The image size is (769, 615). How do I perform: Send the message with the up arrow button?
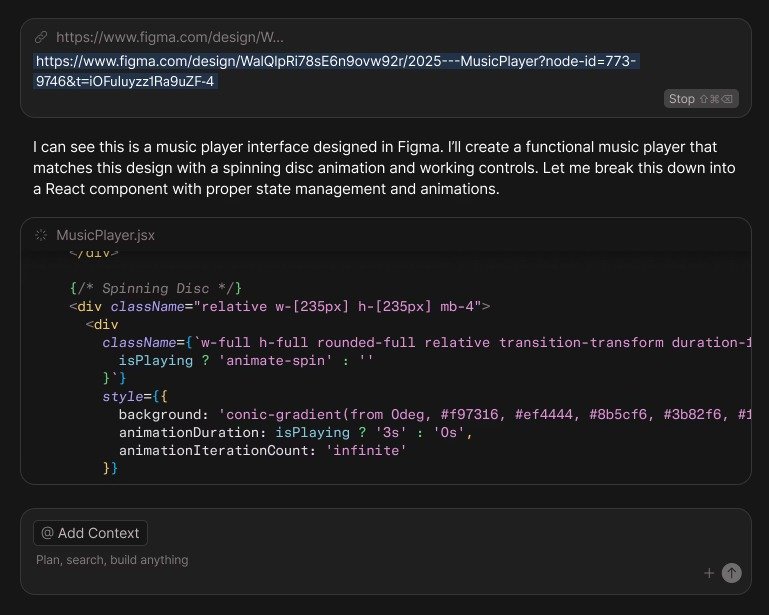click(x=732, y=573)
